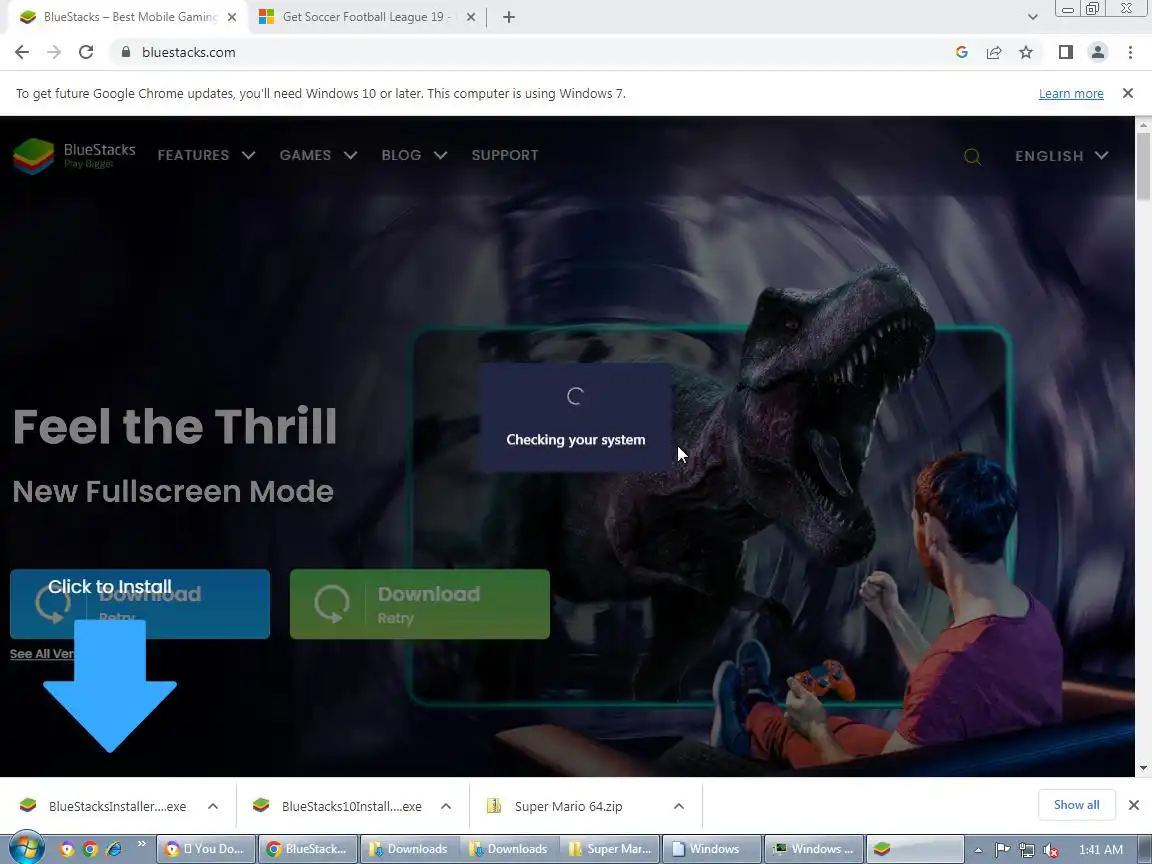
Task: Click the volume muted tray icon
Action: tap(1051, 850)
